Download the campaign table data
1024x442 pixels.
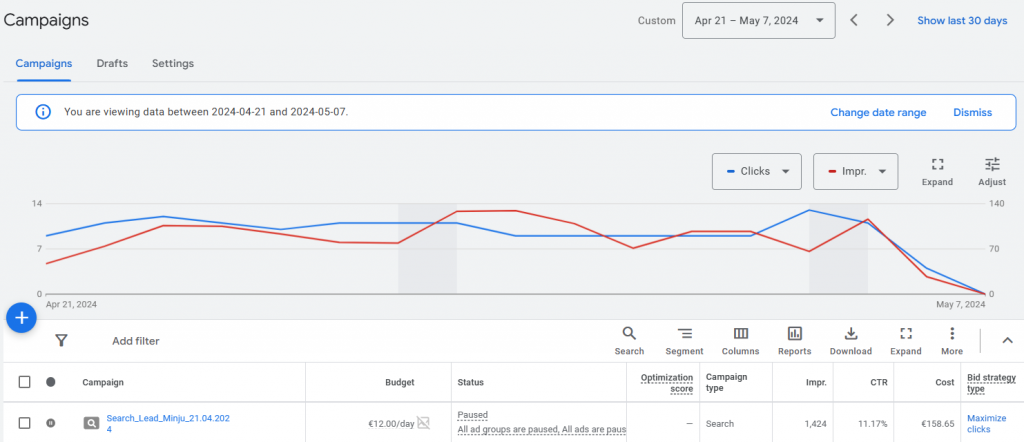tap(851, 340)
